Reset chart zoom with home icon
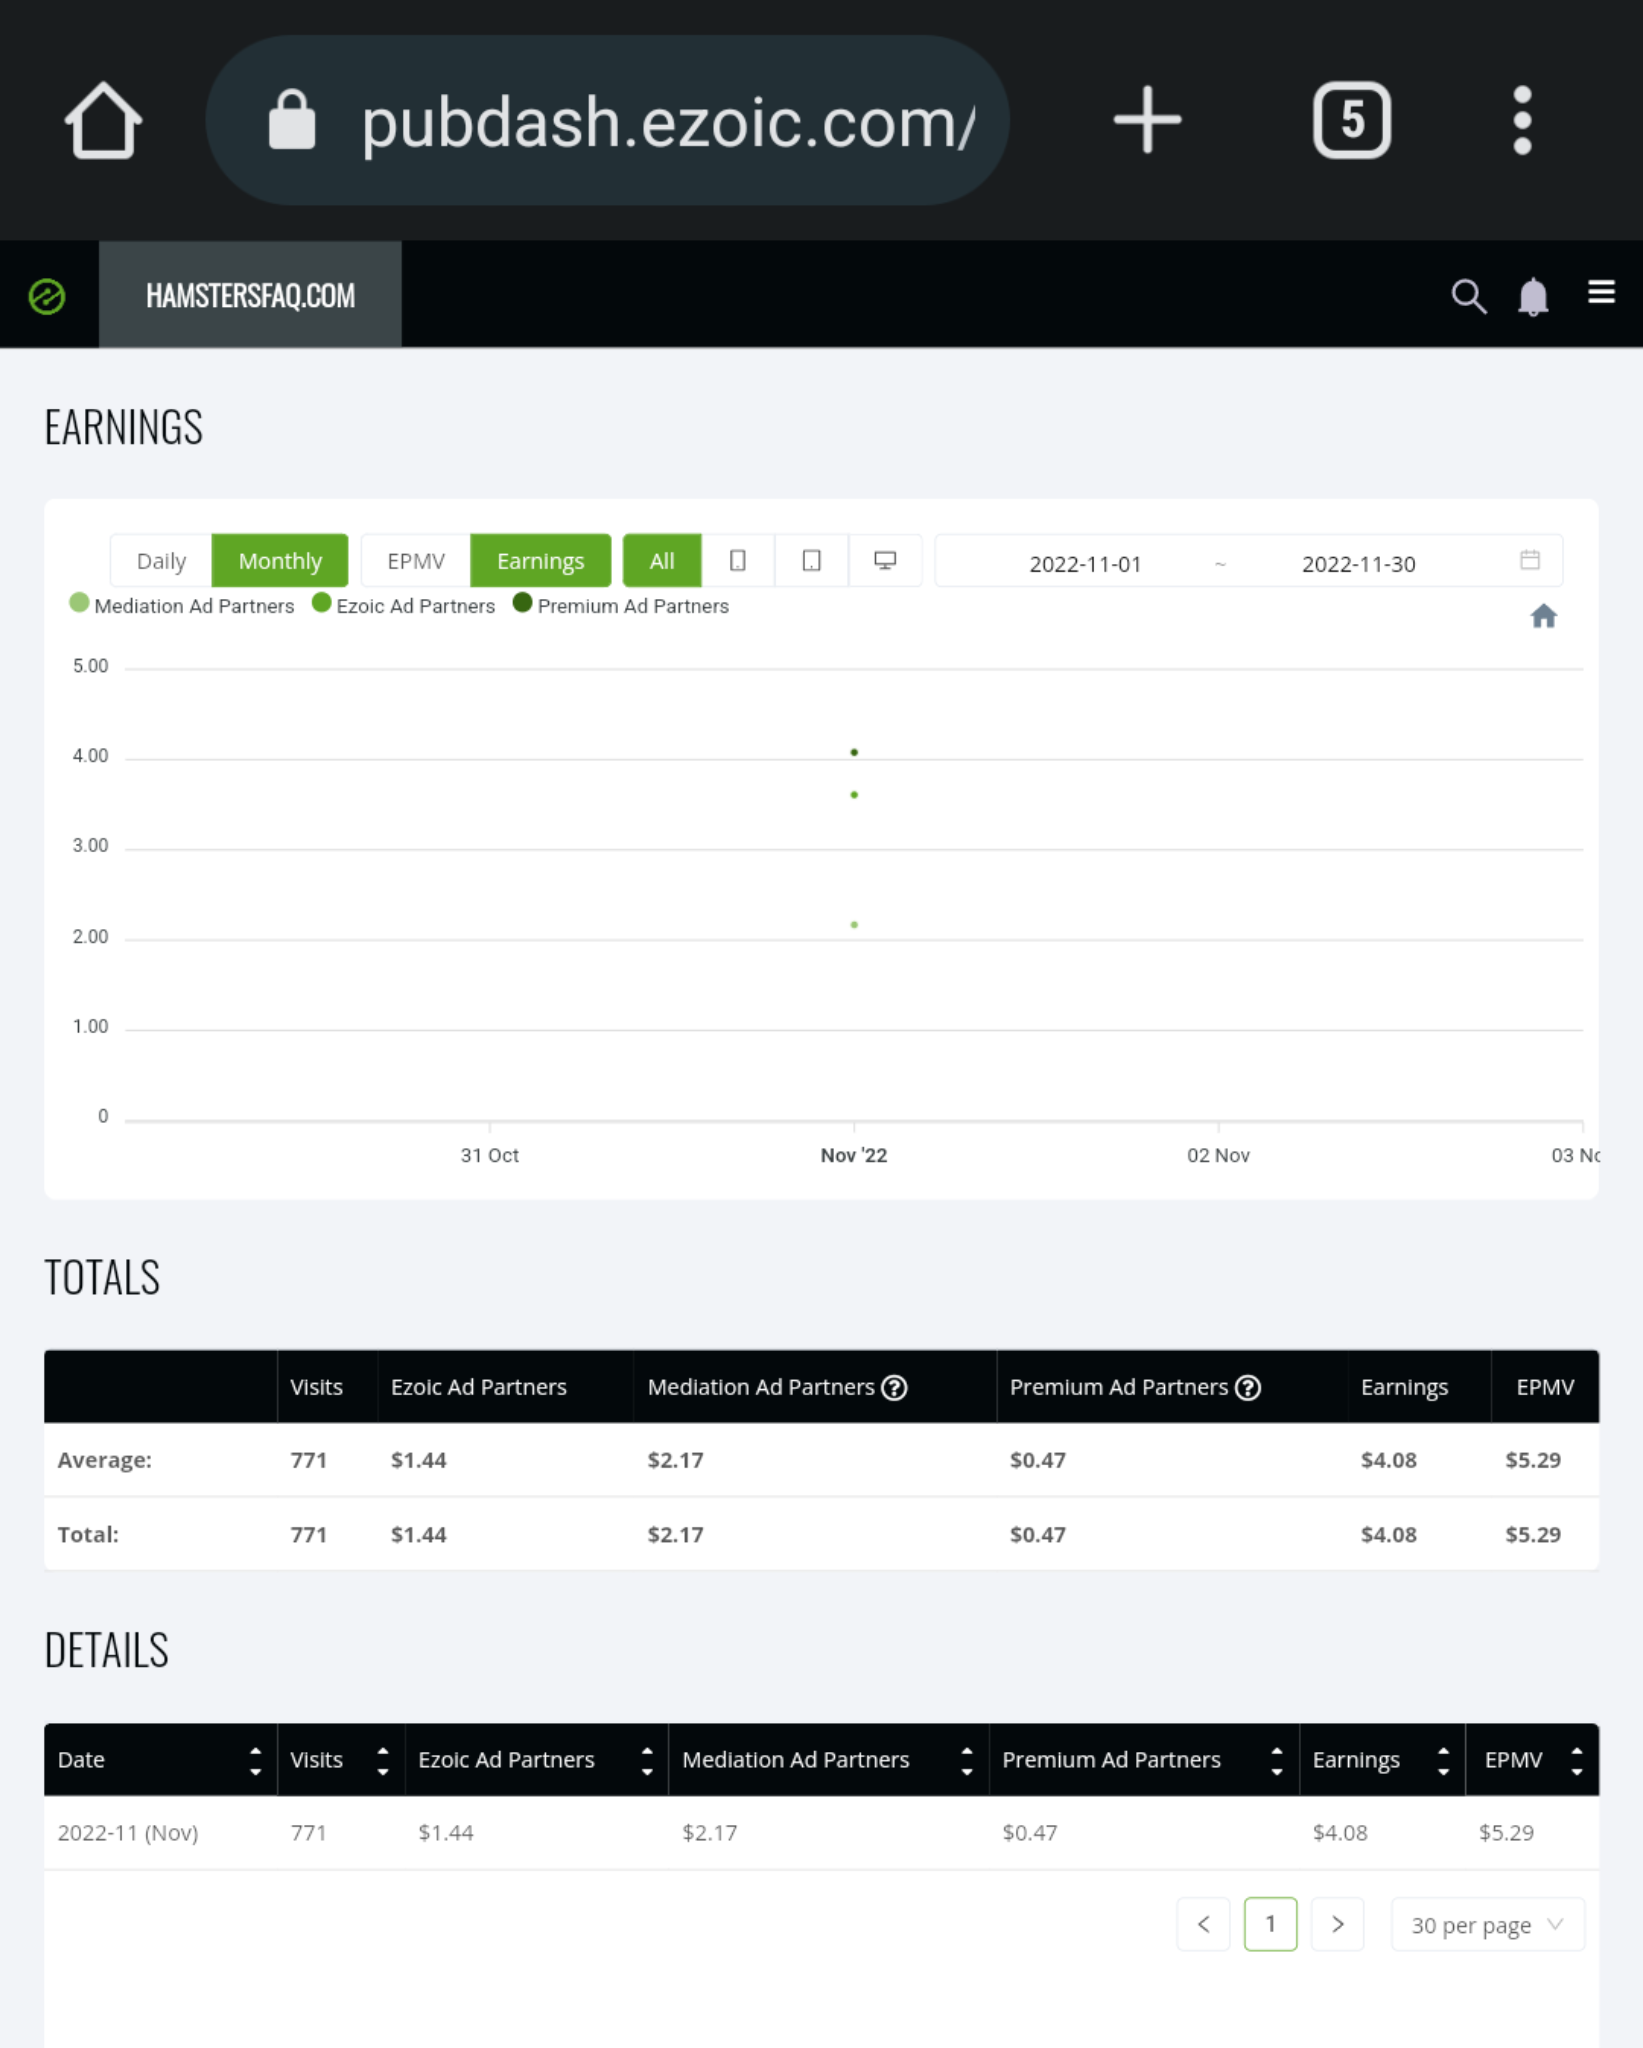This screenshot has width=1643, height=2048. tap(1543, 616)
